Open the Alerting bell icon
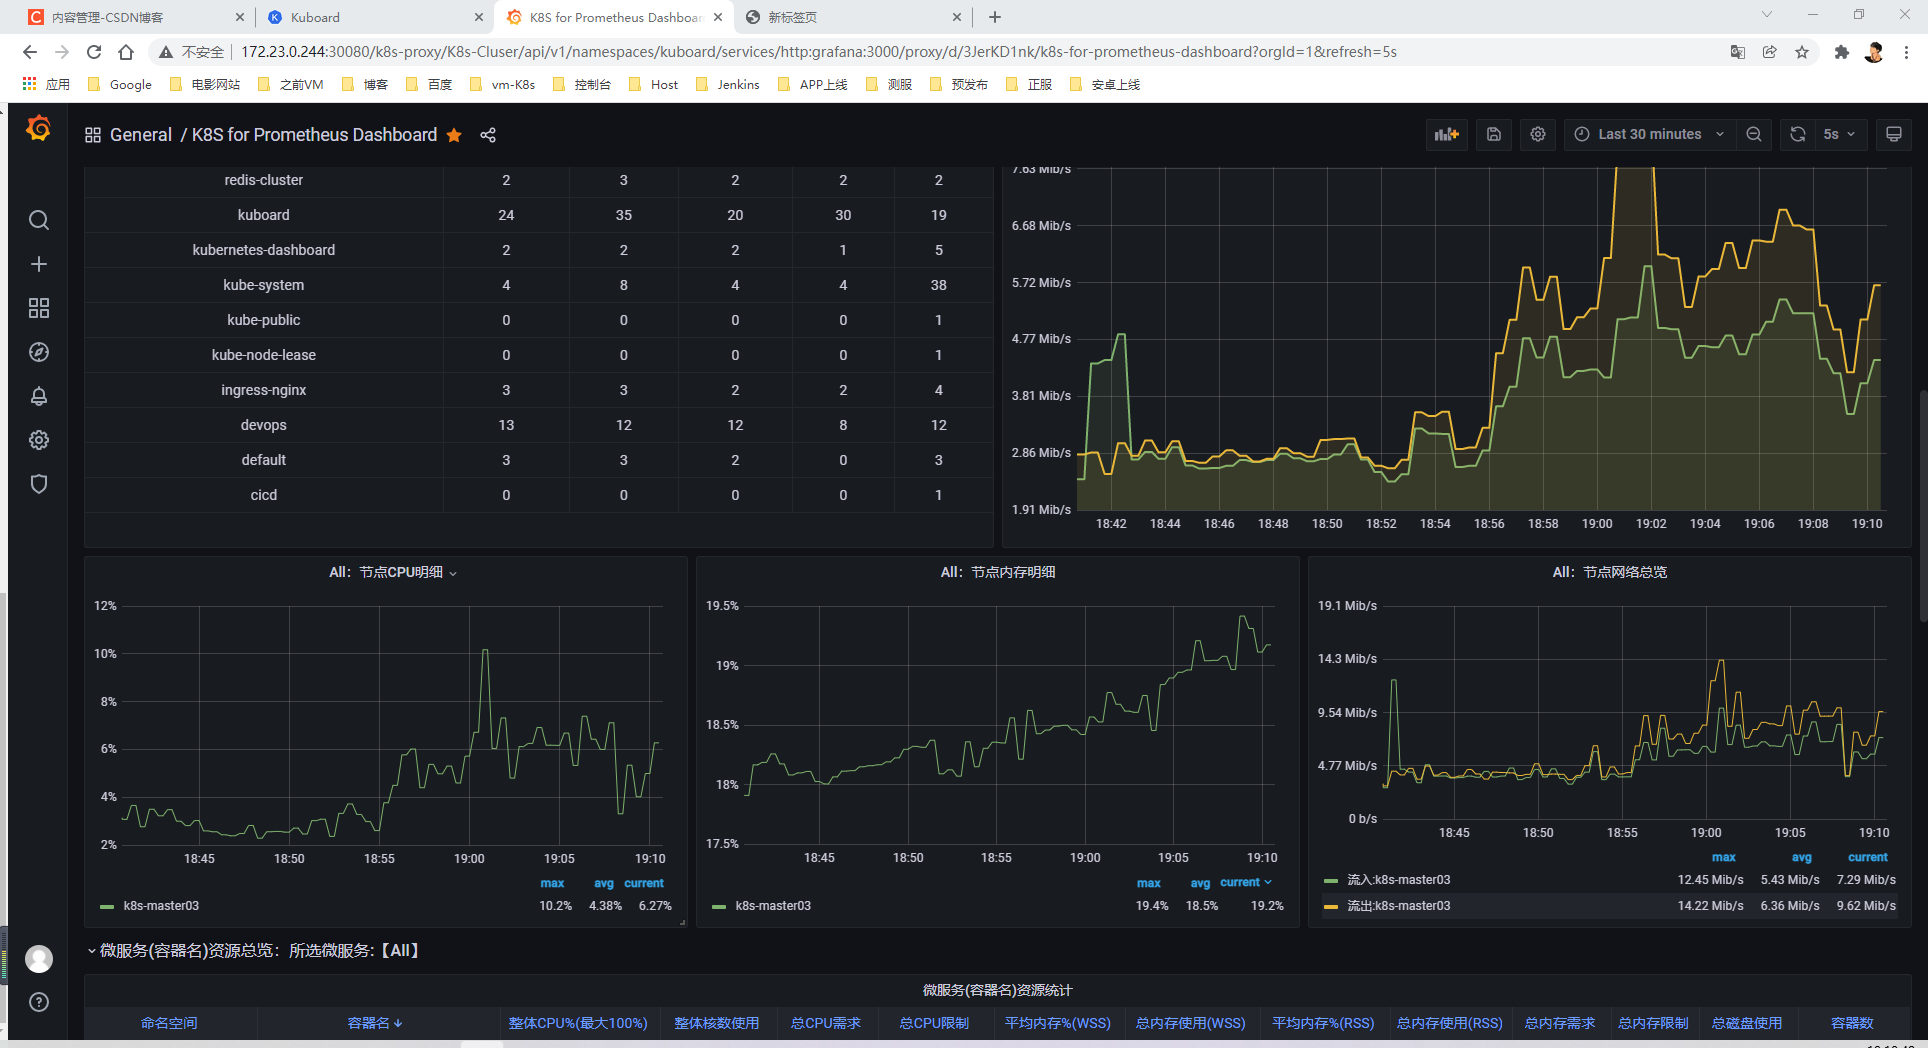 [39, 396]
